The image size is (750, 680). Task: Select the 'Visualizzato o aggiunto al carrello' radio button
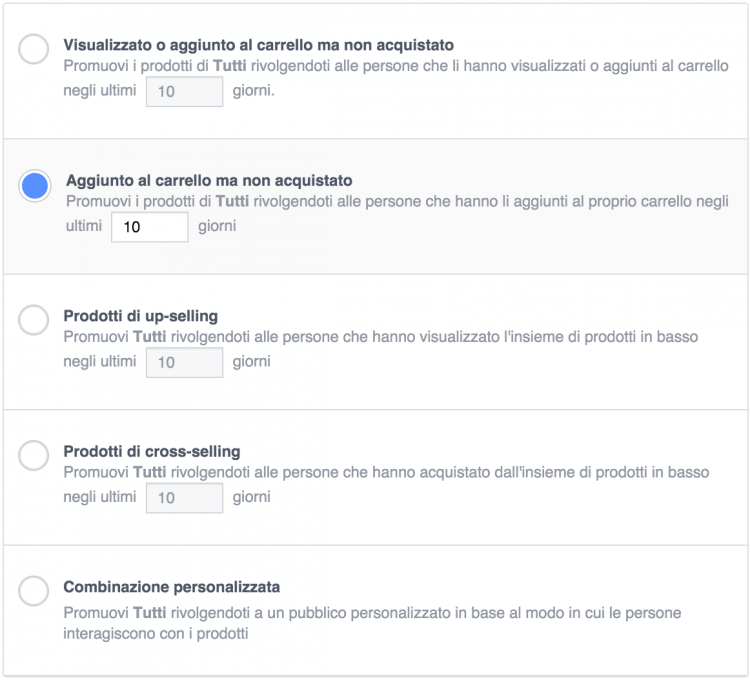[x=34, y=49]
